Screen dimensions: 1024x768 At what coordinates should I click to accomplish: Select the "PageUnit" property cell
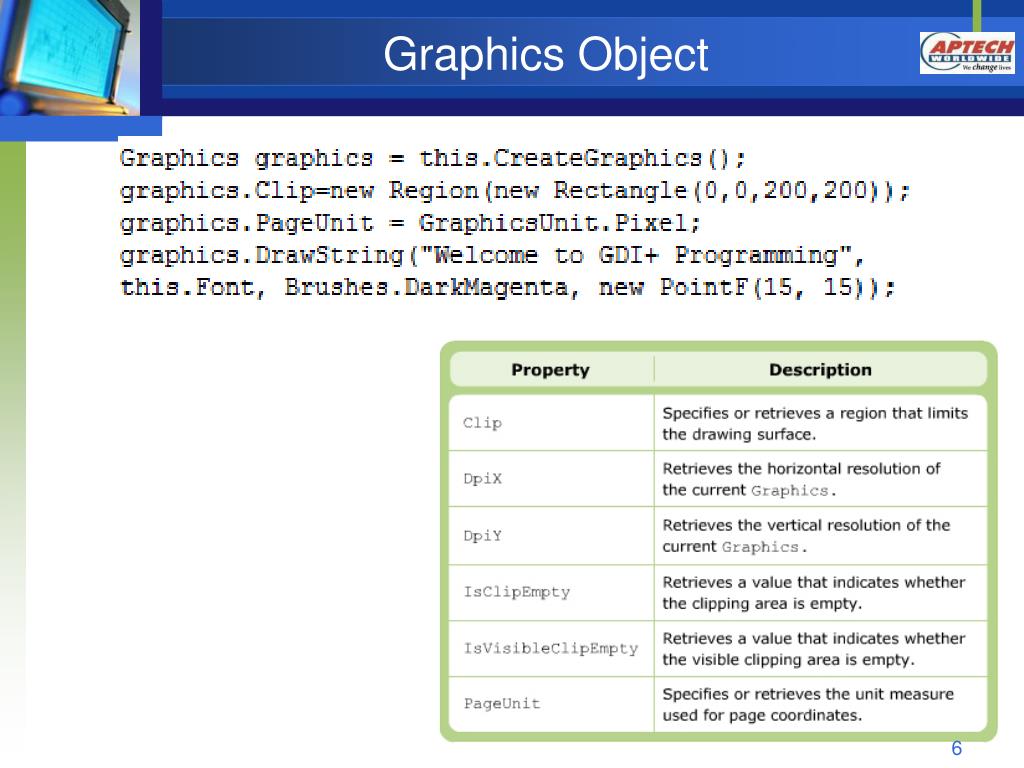(551, 704)
